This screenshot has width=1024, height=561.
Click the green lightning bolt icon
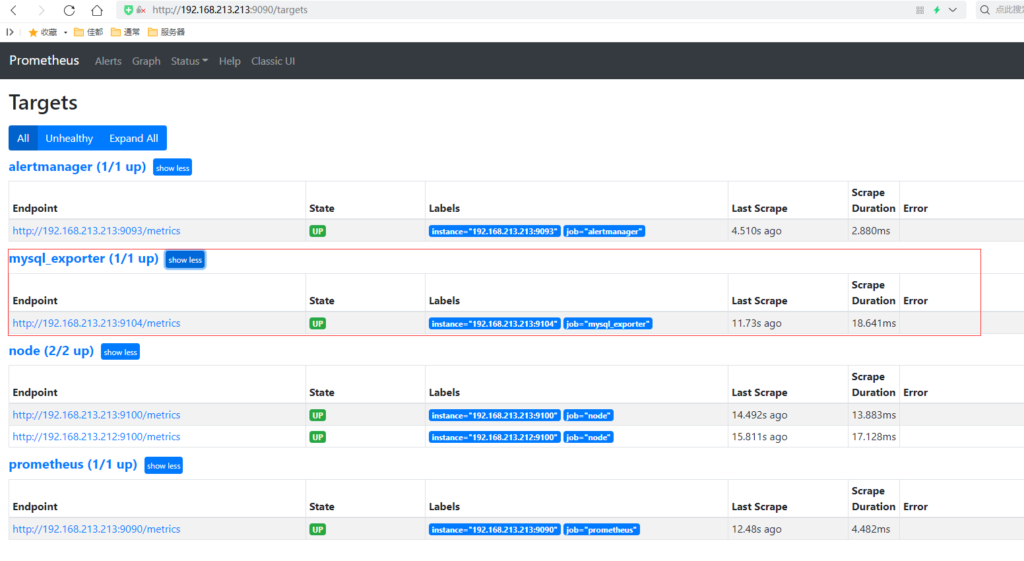(x=936, y=10)
